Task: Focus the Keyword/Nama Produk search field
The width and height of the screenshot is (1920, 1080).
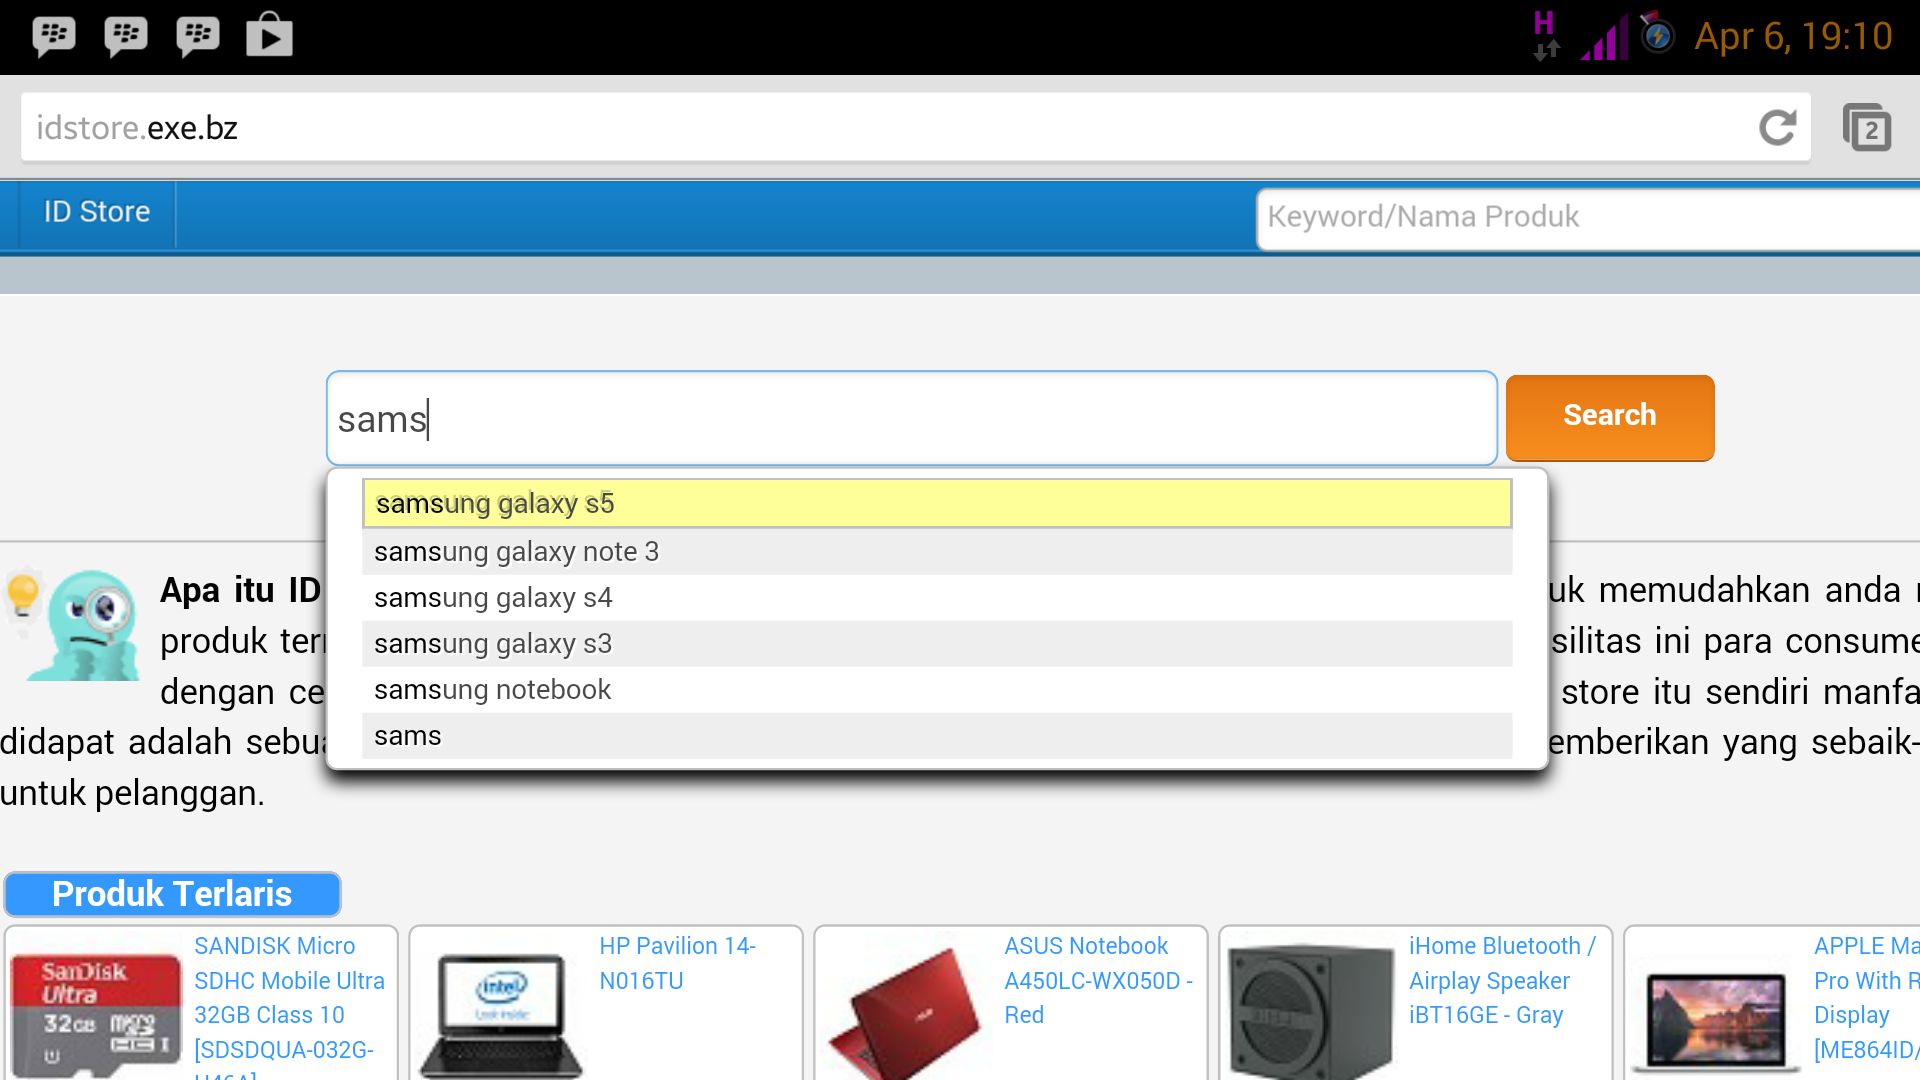Action: 1588,217
